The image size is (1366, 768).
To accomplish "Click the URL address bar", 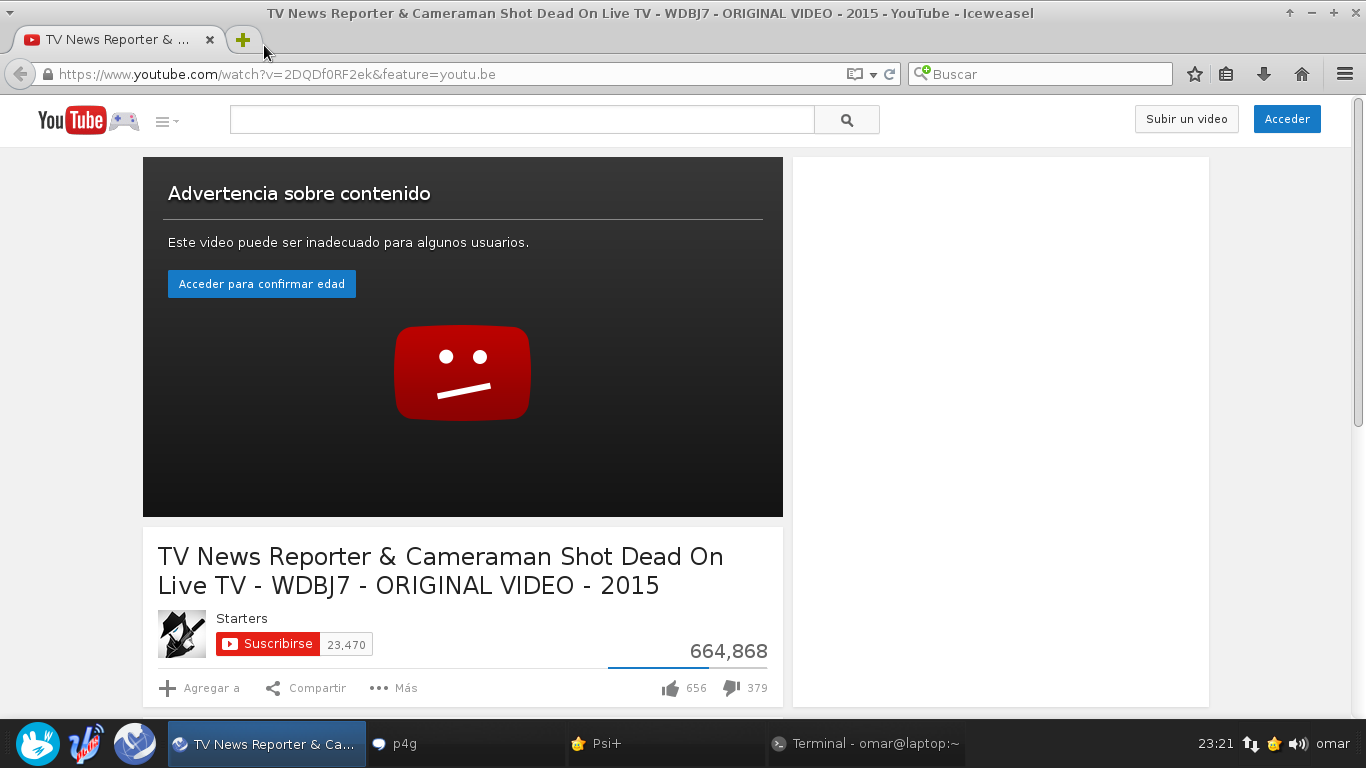I will click(450, 74).
